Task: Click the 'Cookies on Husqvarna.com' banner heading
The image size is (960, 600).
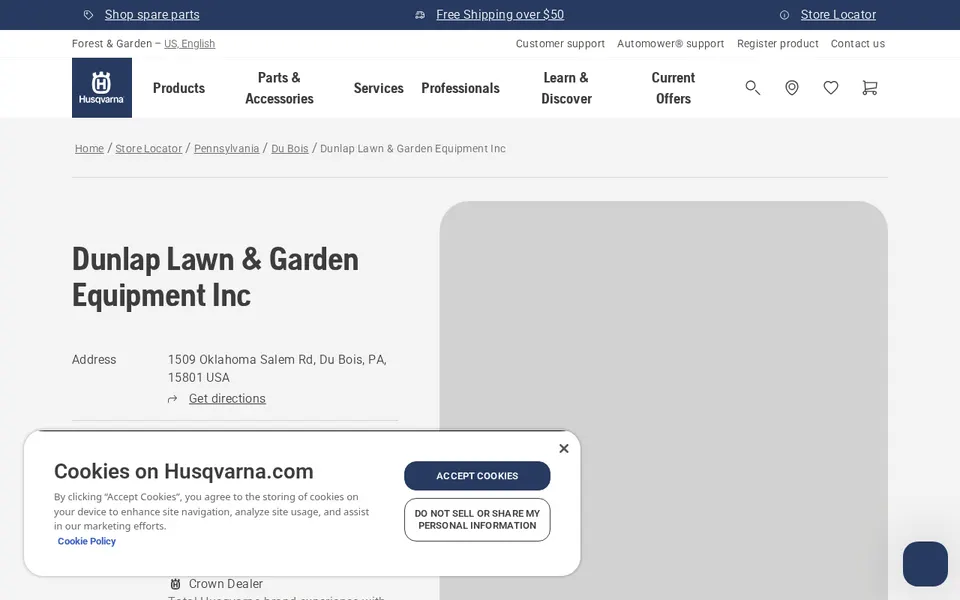Action: (x=184, y=471)
